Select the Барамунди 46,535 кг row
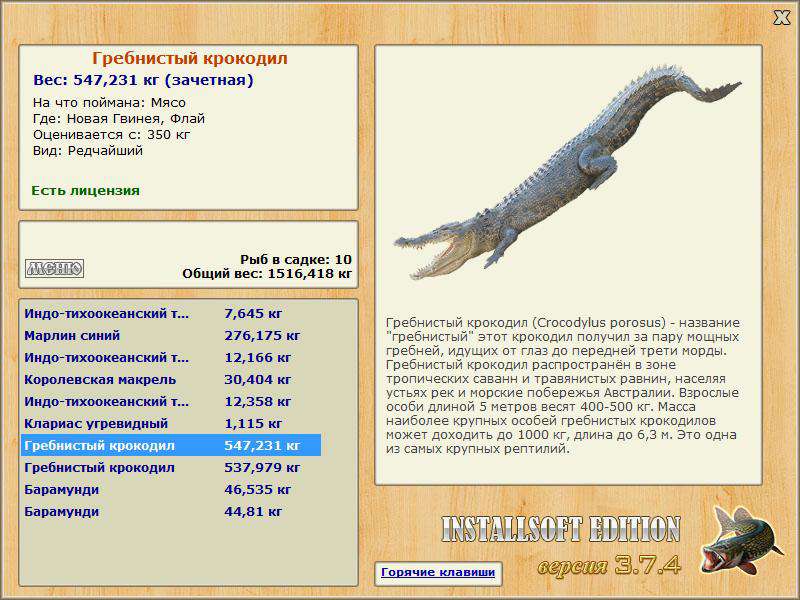This screenshot has height=600, width=800. (171, 489)
